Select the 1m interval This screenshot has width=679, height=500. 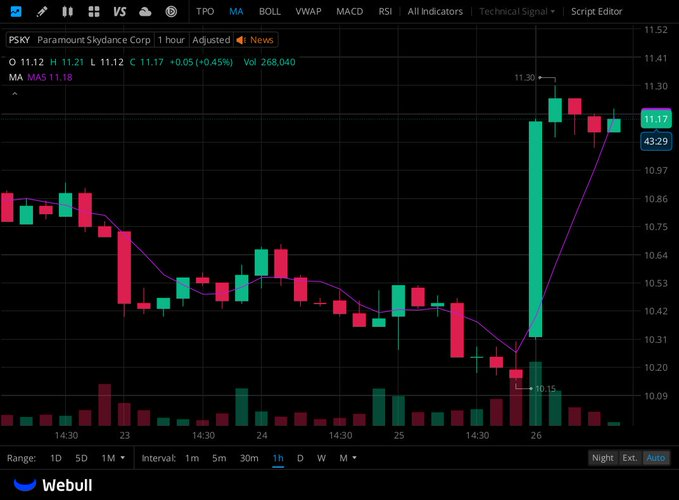pos(192,458)
